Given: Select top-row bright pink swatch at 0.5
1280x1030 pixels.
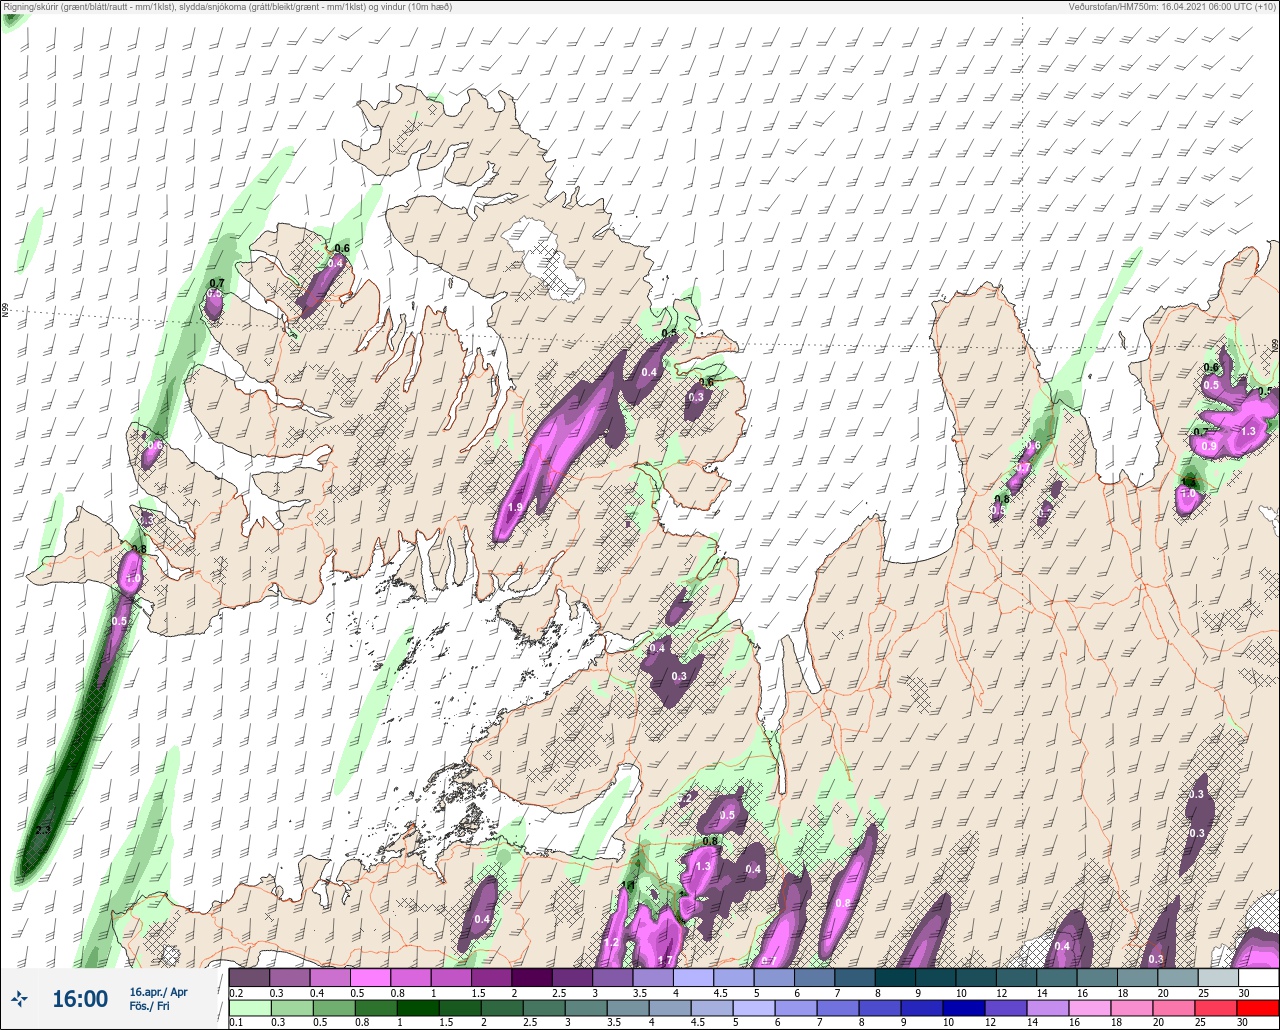Looking at the screenshot, I should pyautogui.click(x=370, y=977).
